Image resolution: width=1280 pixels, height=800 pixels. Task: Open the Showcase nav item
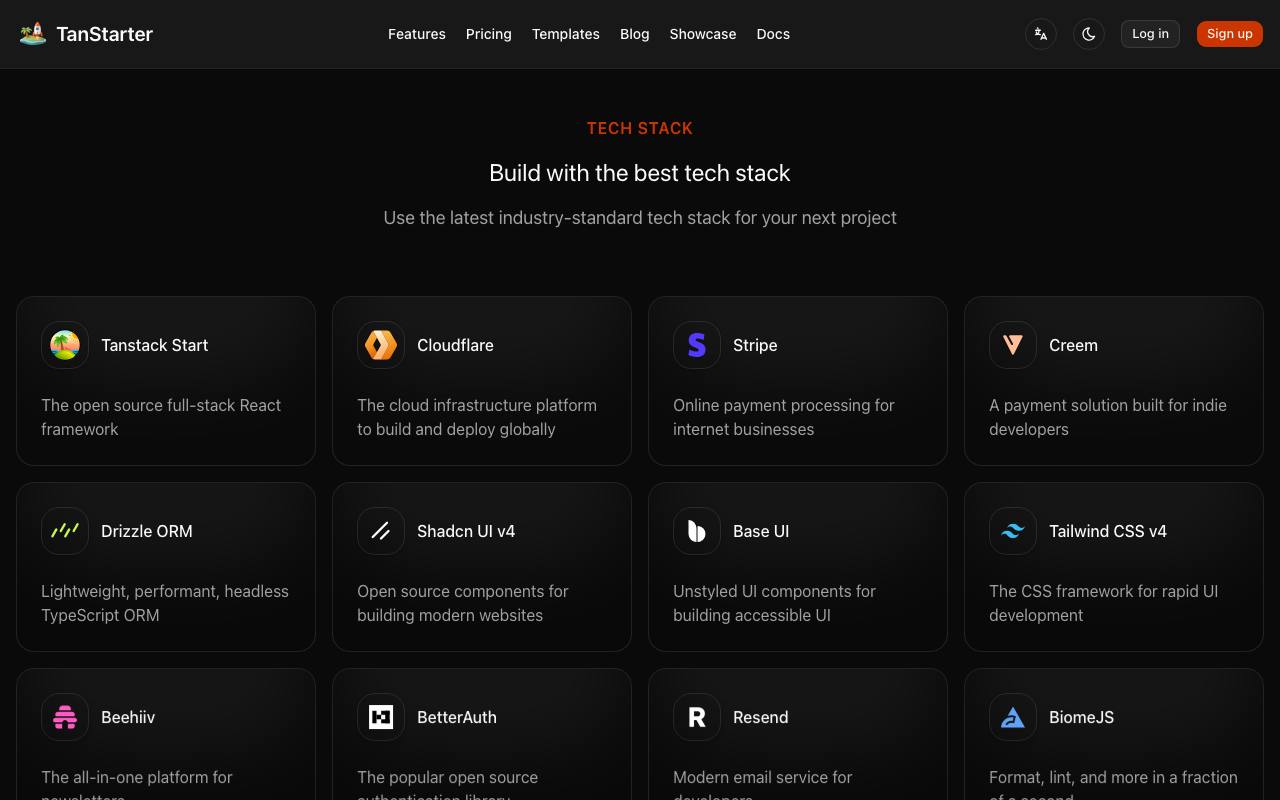(703, 34)
